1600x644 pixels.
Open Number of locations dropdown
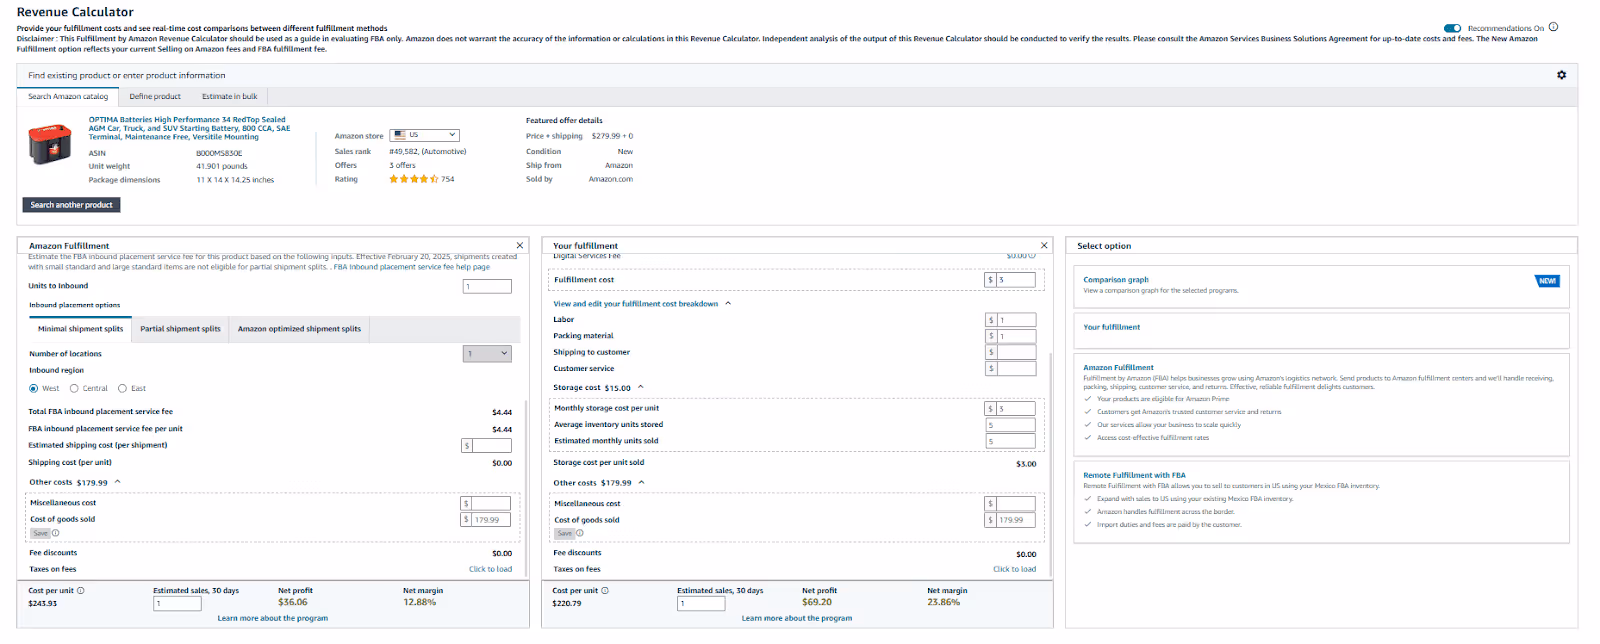tap(488, 353)
